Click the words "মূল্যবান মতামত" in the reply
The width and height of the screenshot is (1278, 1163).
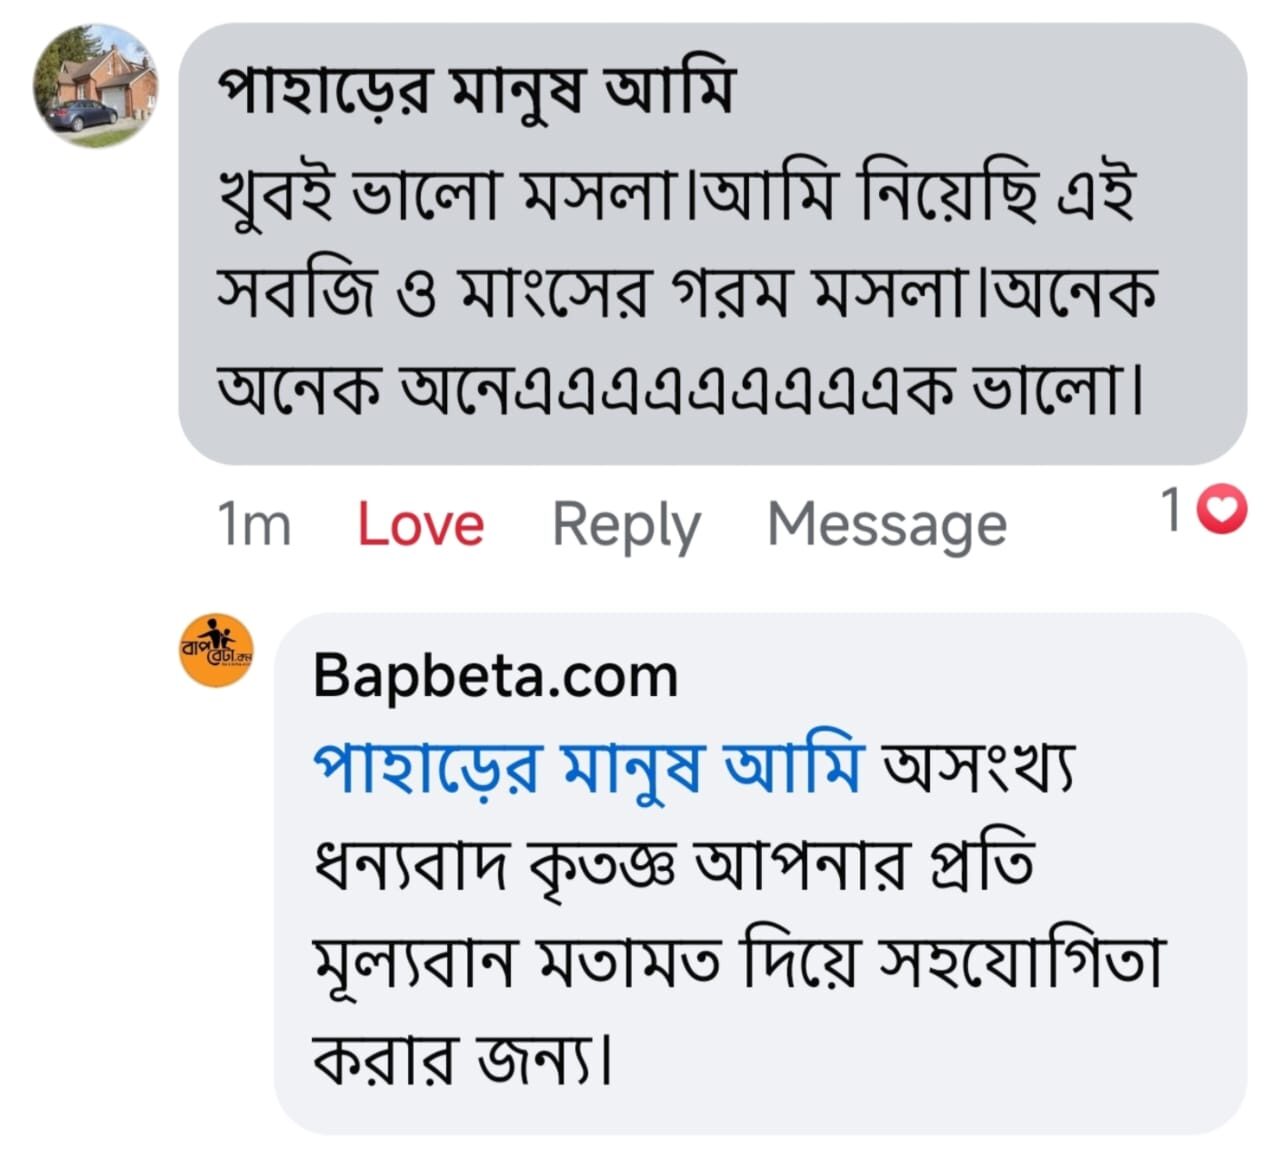pos(516,962)
